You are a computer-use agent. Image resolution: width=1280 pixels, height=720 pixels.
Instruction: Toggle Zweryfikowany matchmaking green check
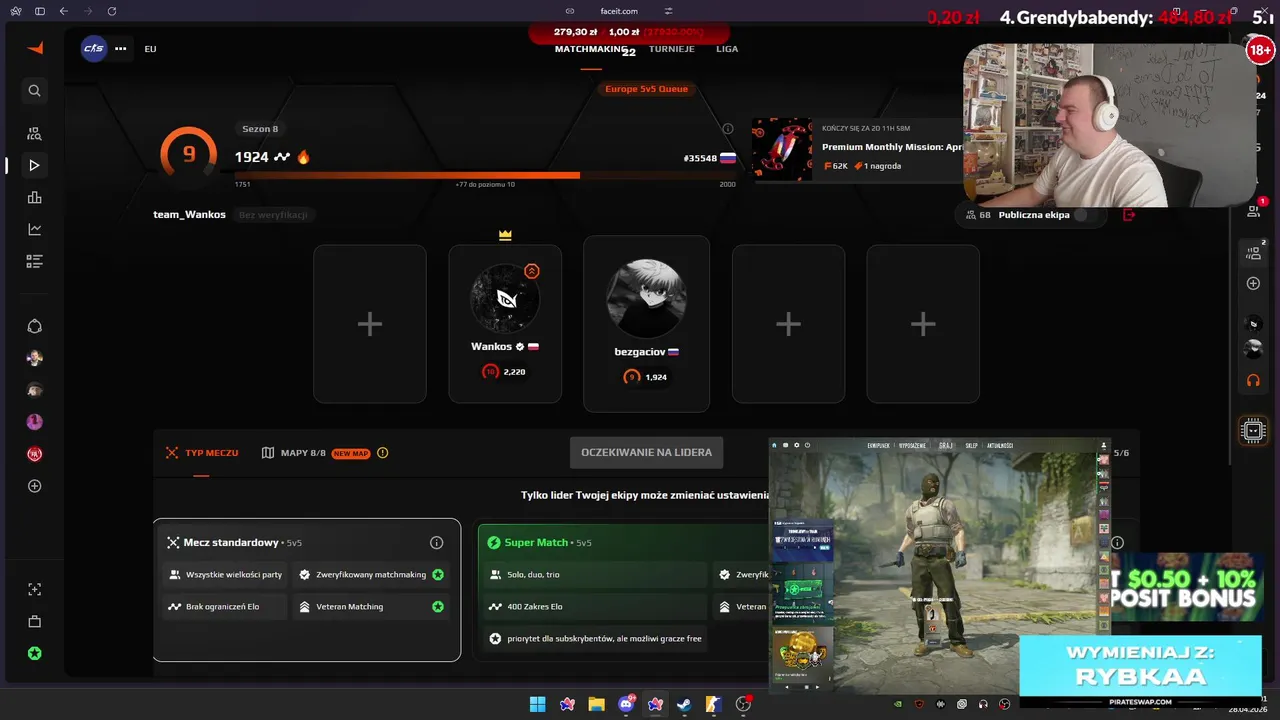[438, 575]
